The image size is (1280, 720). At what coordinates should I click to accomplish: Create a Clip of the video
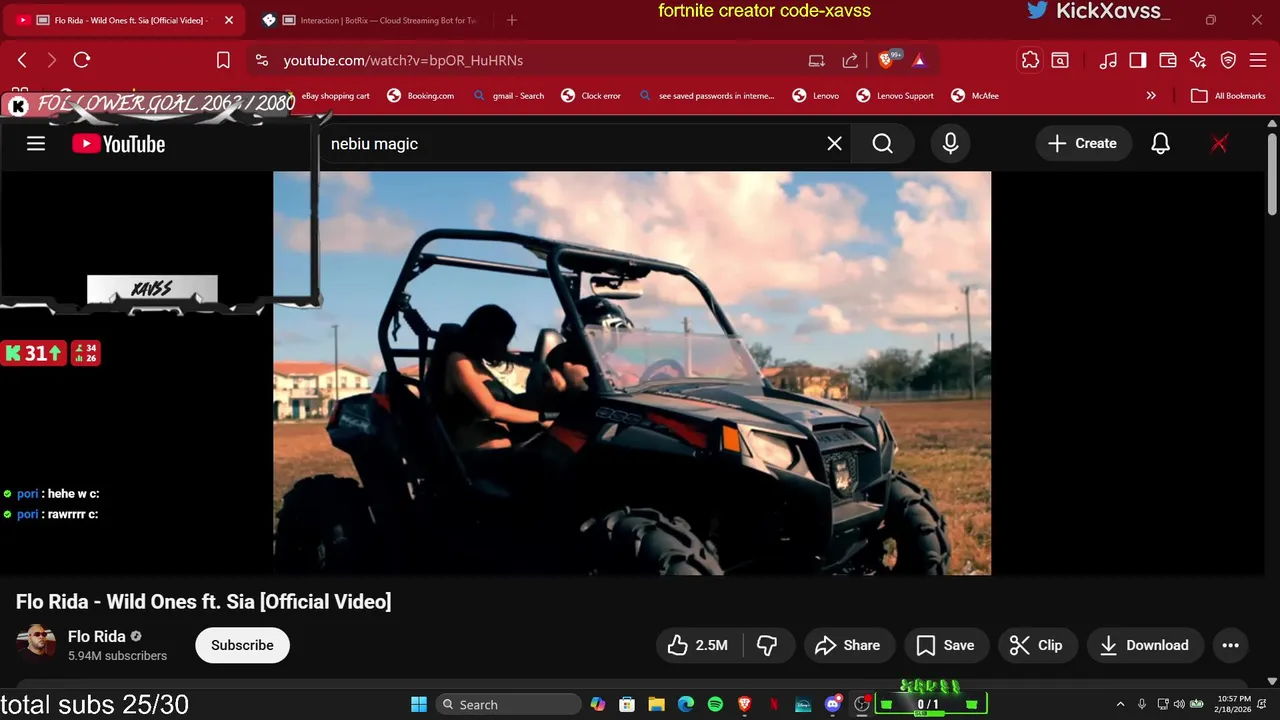[1037, 645]
